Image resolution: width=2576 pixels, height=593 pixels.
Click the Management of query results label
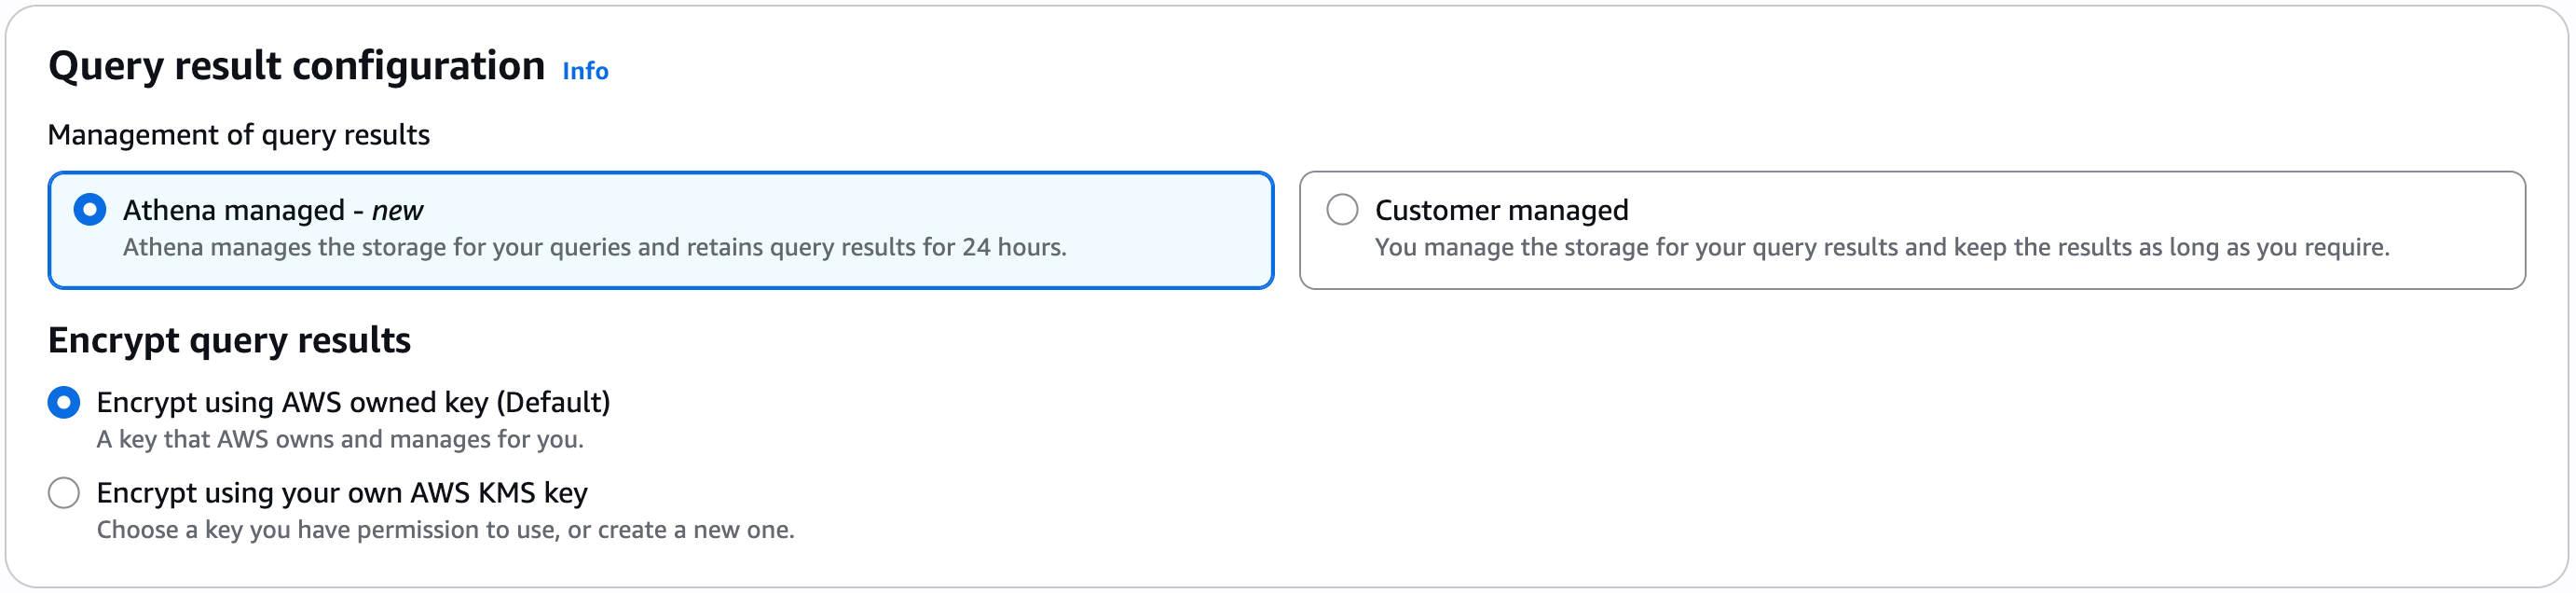240,134
